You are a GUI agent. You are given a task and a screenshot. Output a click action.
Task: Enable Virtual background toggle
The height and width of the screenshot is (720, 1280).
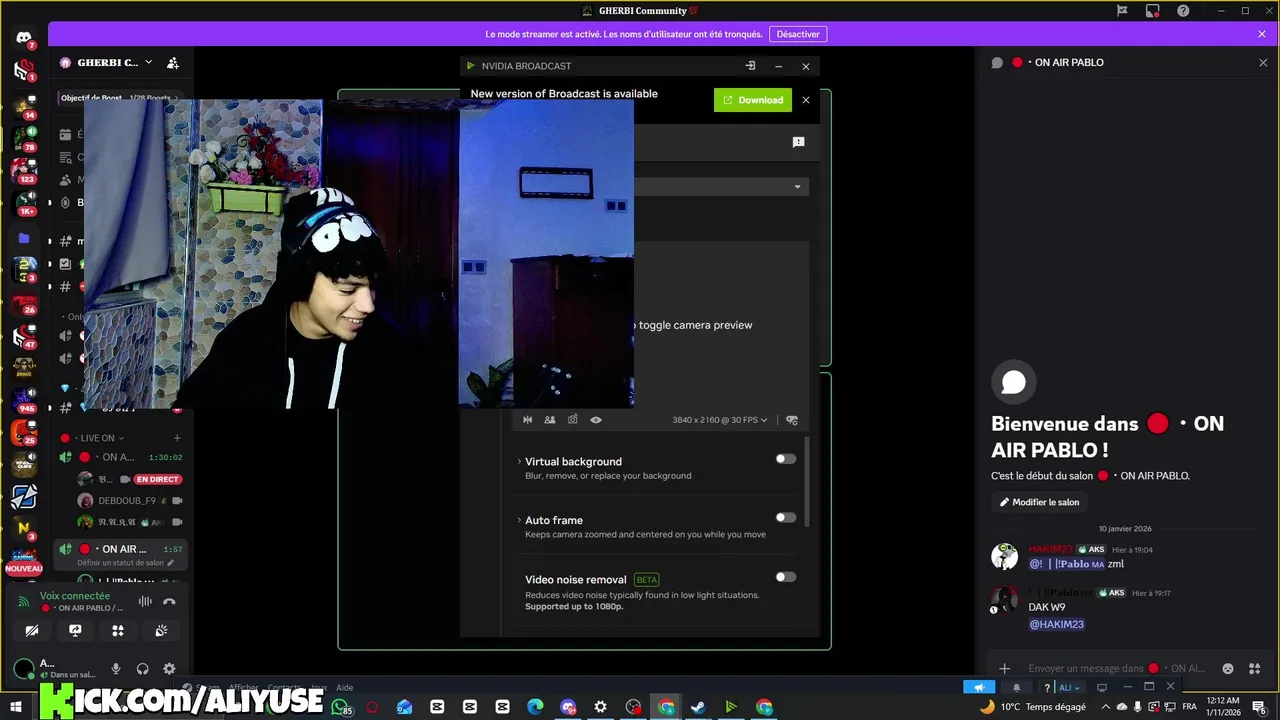pyautogui.click(x=786, y=459)
